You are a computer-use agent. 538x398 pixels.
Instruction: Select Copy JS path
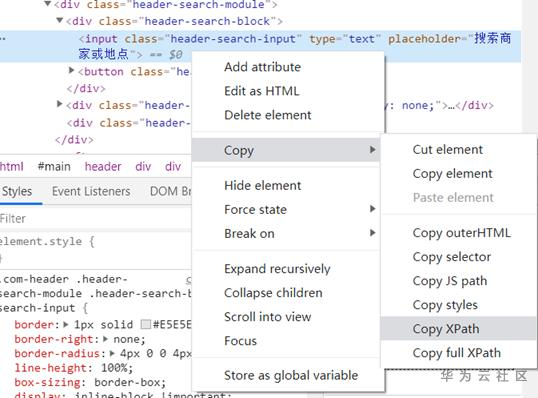450,281
